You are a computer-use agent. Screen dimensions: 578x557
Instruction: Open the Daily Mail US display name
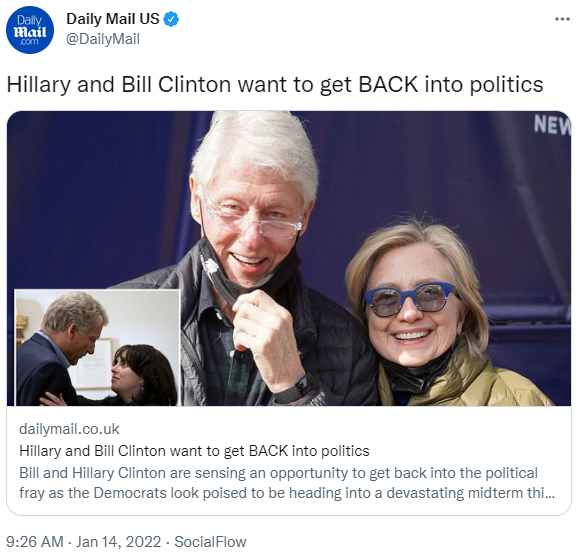point(112,19)
